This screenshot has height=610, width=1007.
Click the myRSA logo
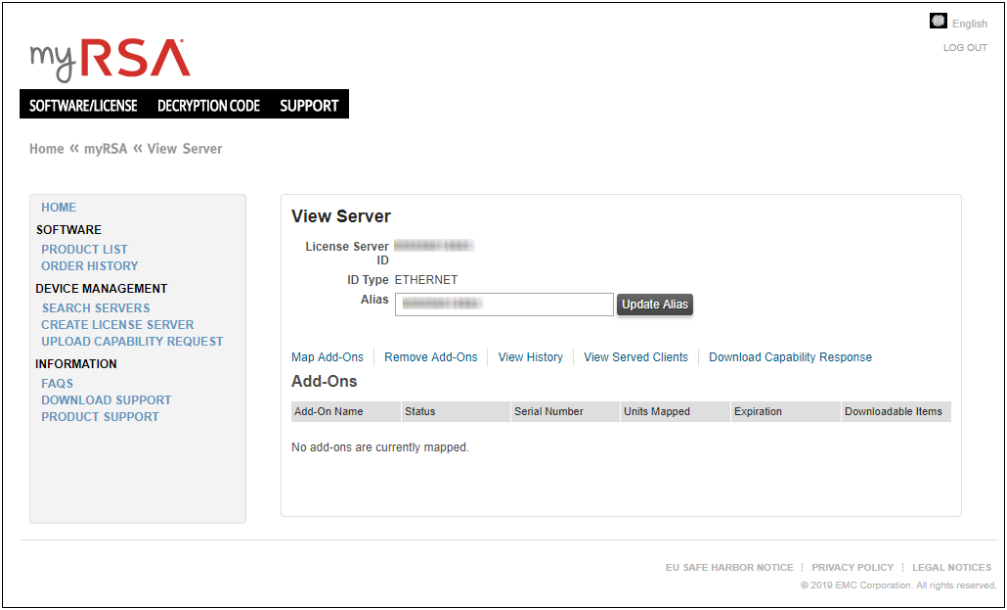pos(109,60)
